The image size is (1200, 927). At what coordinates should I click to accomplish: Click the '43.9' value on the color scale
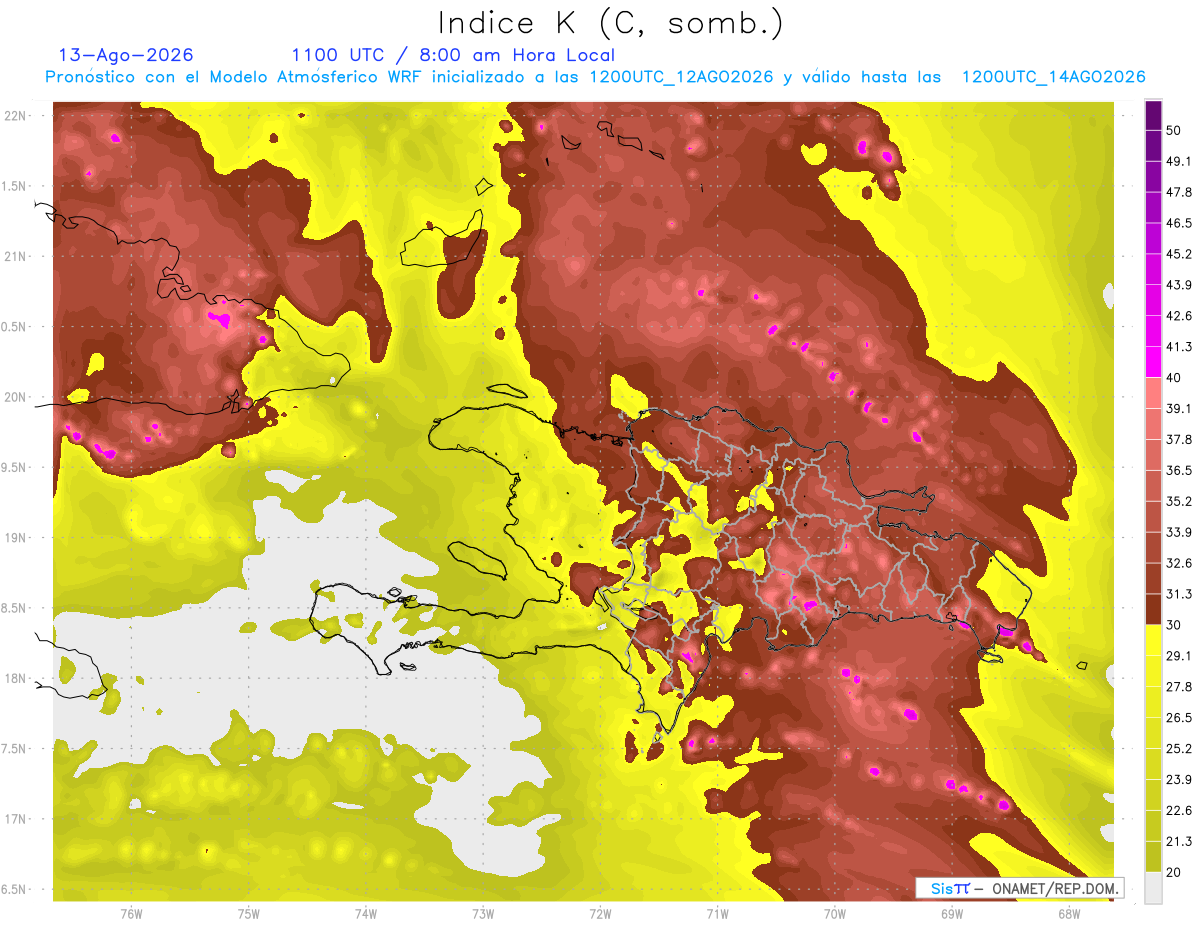tap(1178, 285)
